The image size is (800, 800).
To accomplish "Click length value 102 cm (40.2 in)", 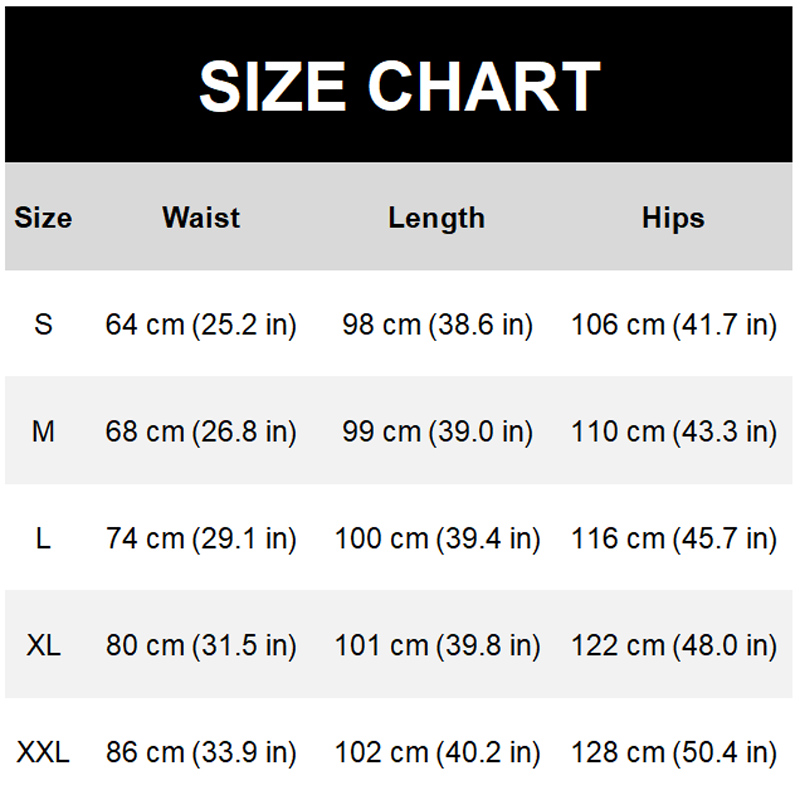I will tap(437, 753).
